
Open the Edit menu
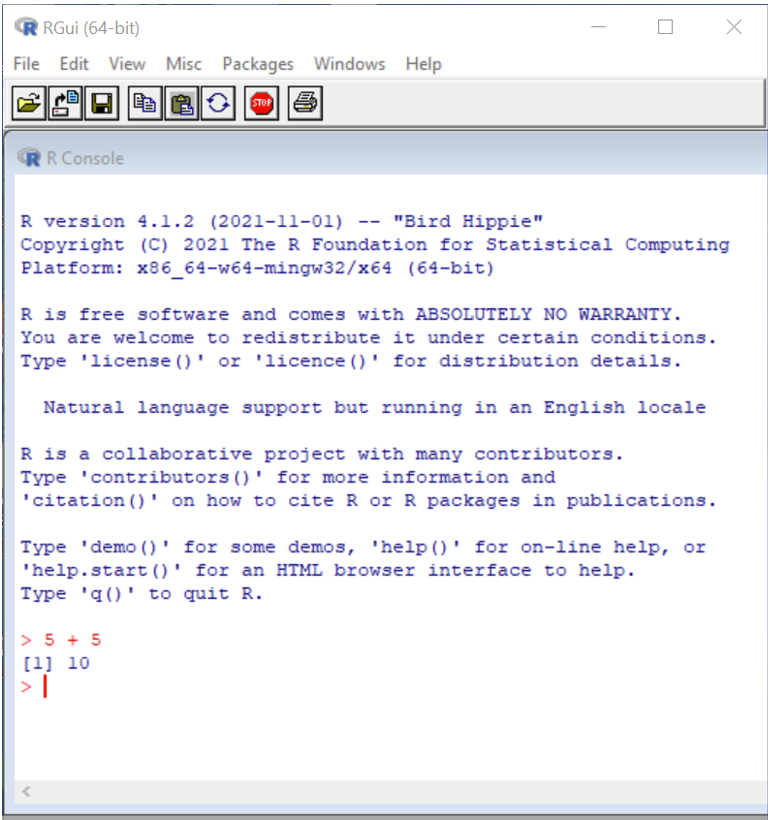point(74,64)
